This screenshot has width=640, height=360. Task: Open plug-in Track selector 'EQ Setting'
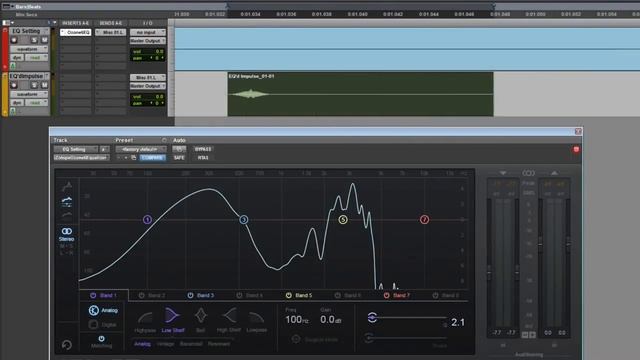pos(76,149)
